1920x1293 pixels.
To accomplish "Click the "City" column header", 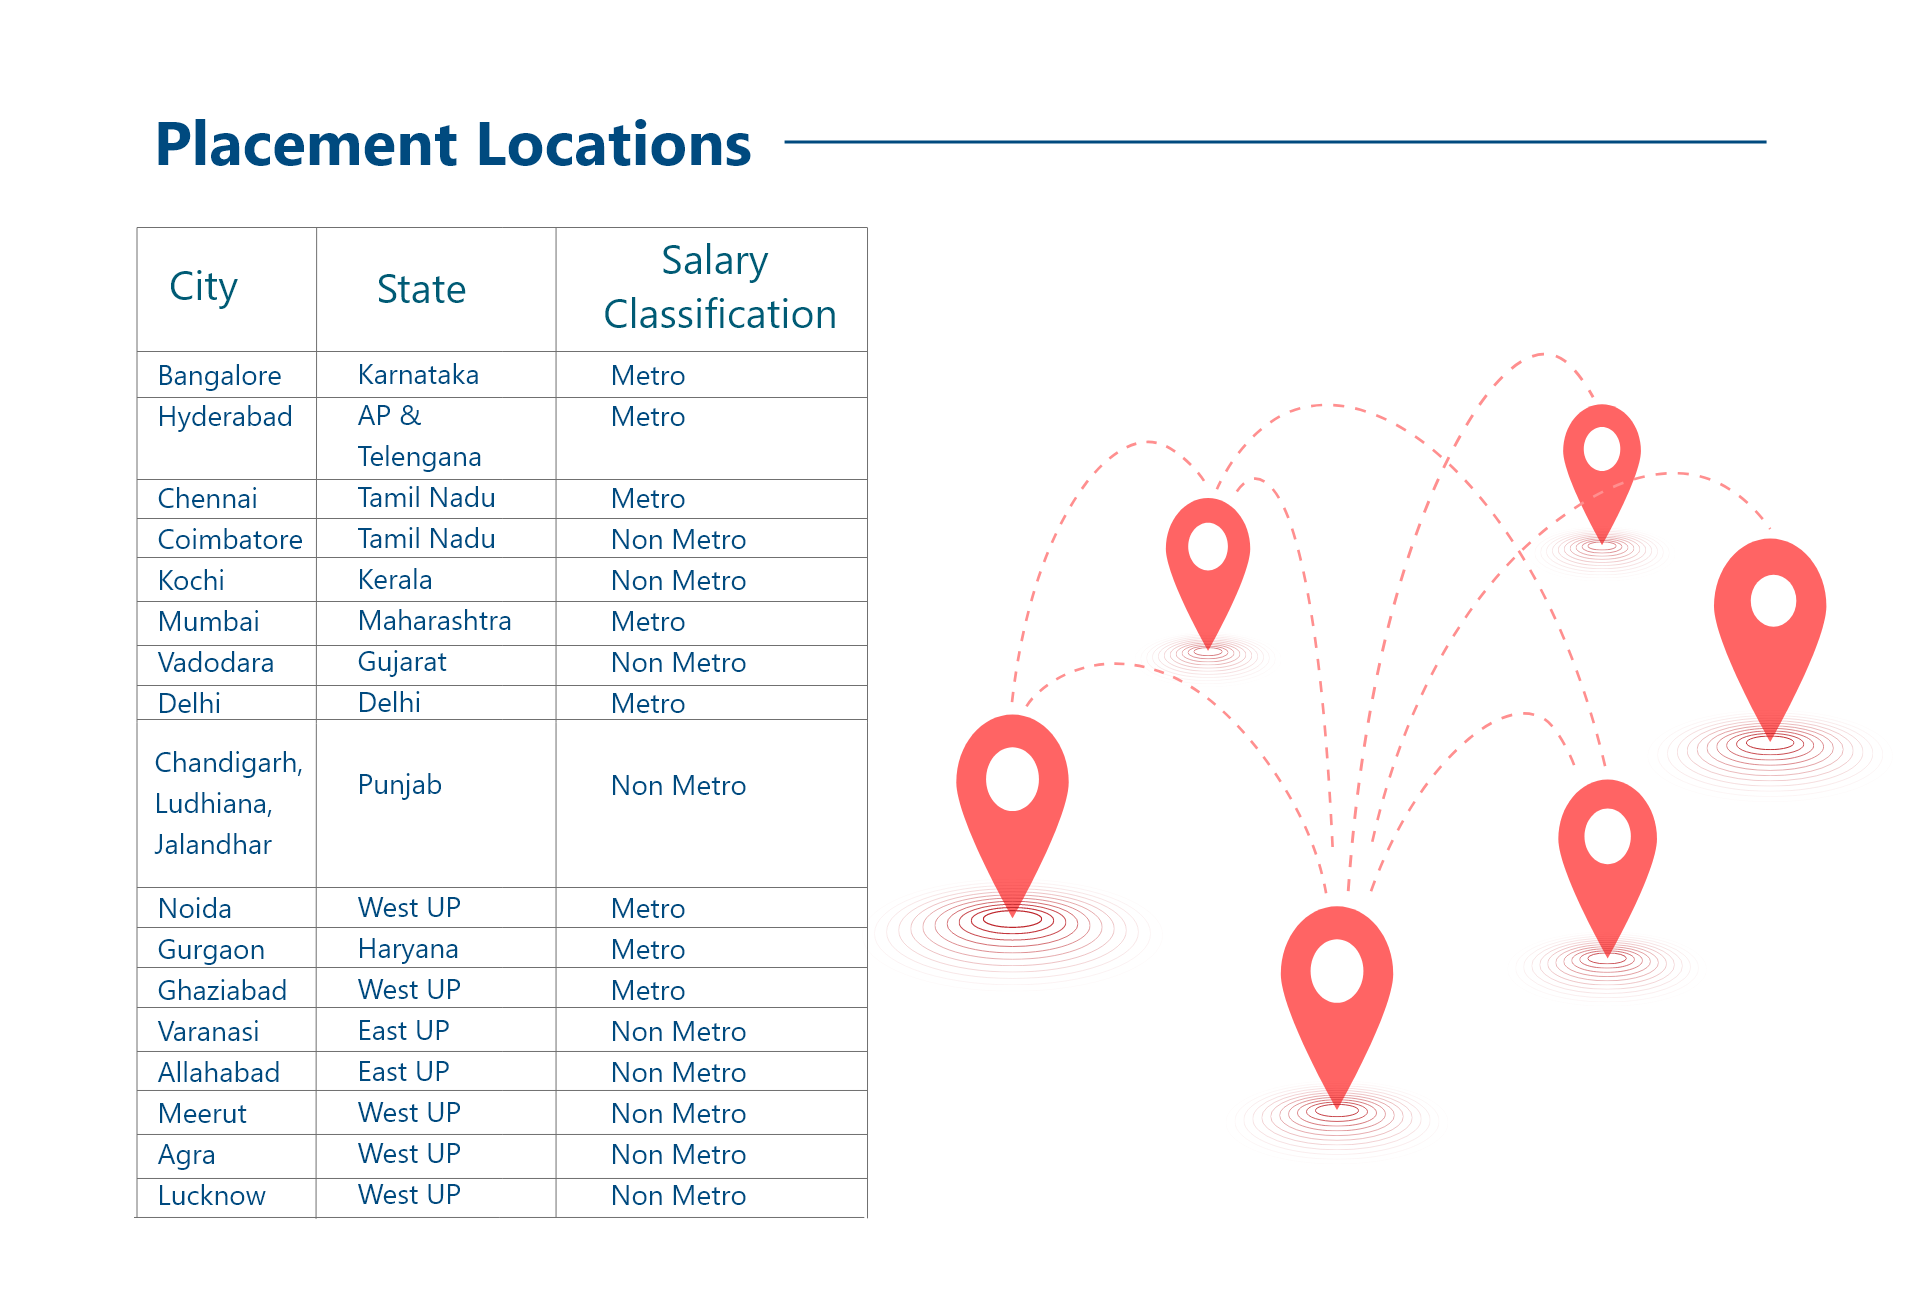I will (x=203, y=288).
